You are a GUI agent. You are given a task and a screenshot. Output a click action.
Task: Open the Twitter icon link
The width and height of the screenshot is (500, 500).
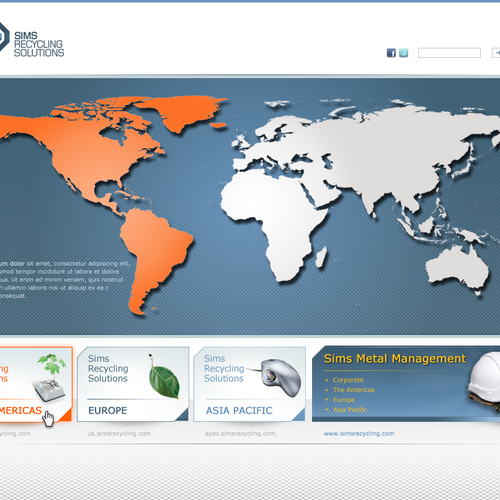(403, 53)
